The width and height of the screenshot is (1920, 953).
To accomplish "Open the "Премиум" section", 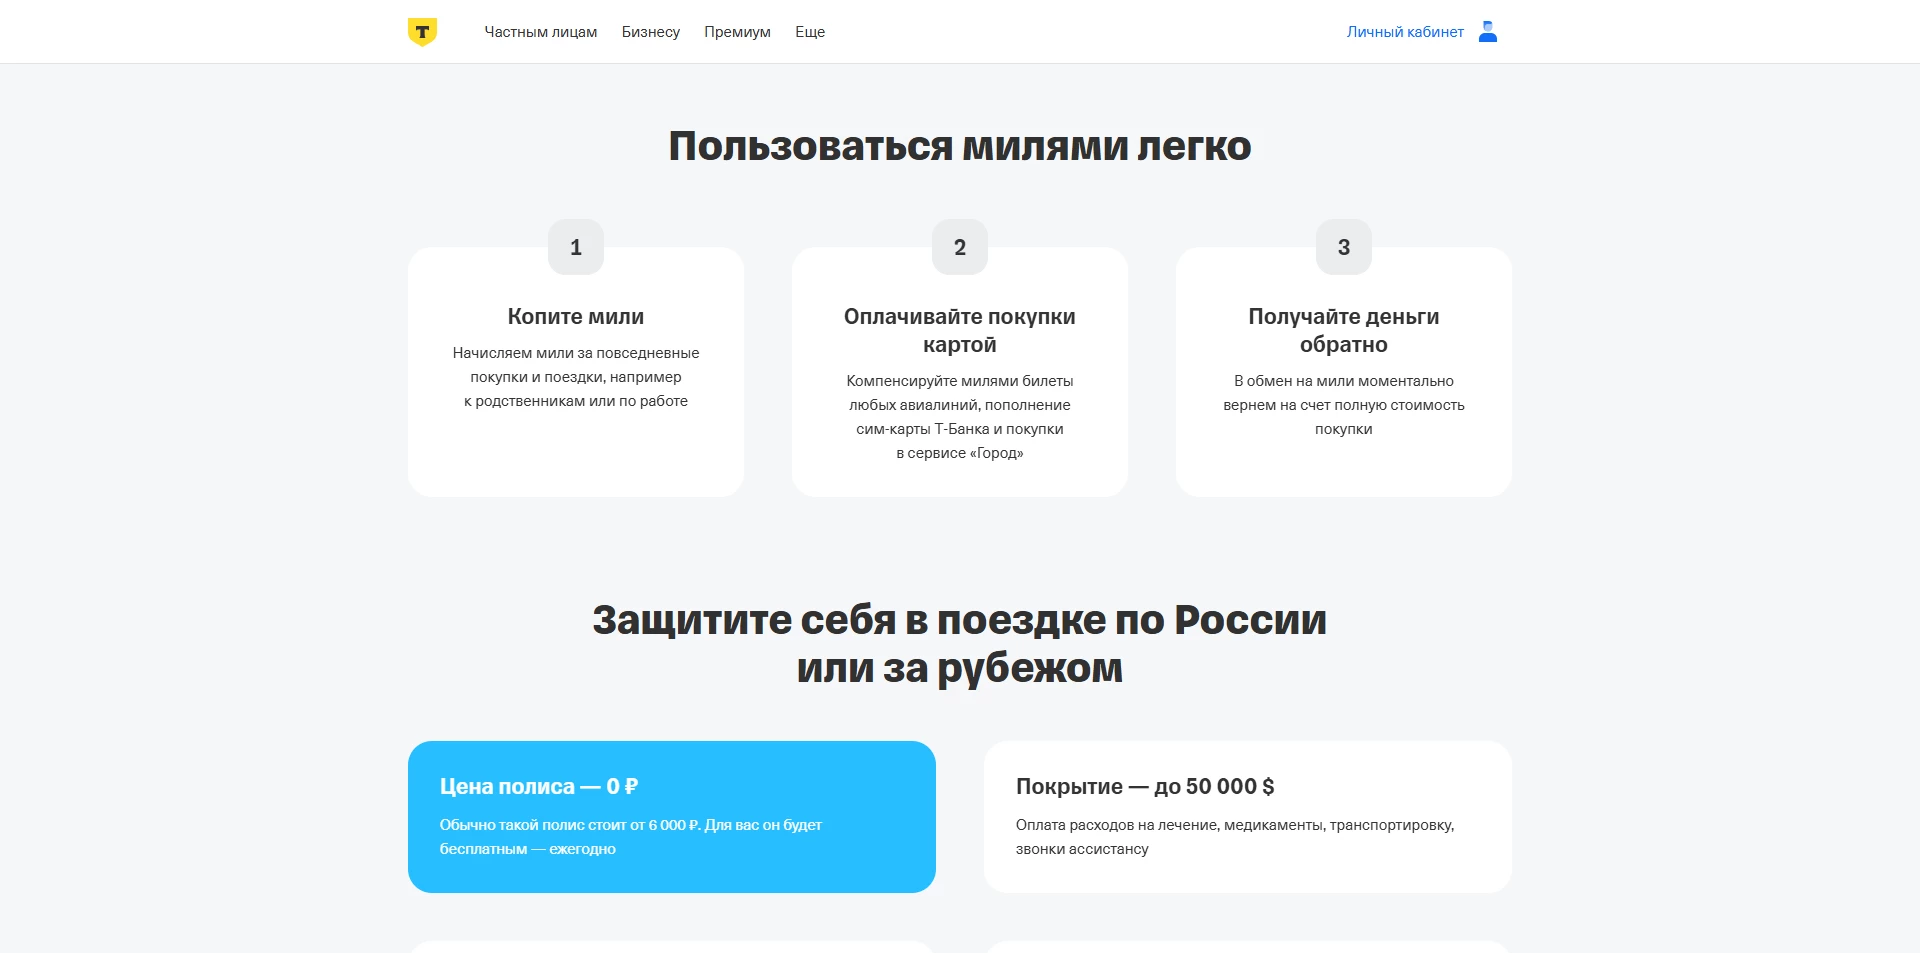I will point(737,32).
